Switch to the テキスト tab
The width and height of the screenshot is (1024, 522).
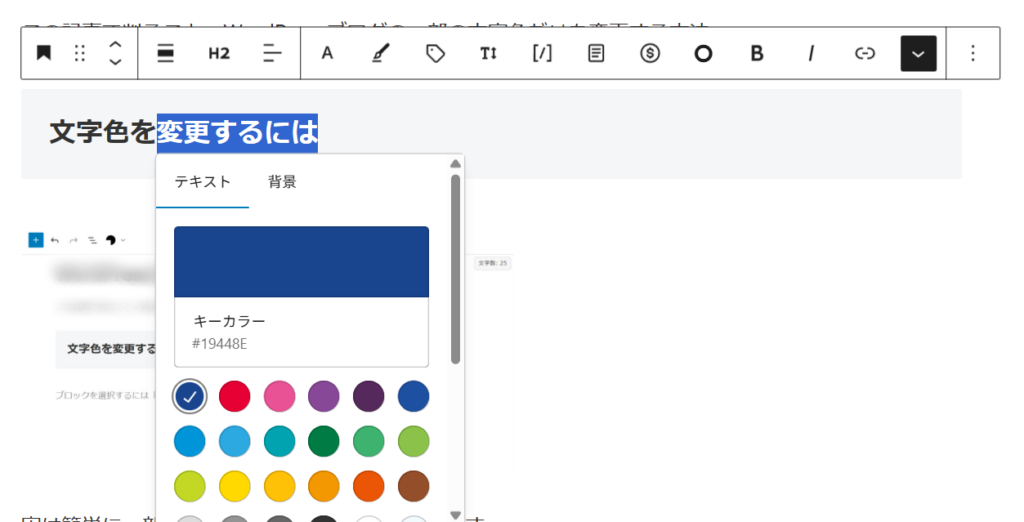[x=202, y=182]
